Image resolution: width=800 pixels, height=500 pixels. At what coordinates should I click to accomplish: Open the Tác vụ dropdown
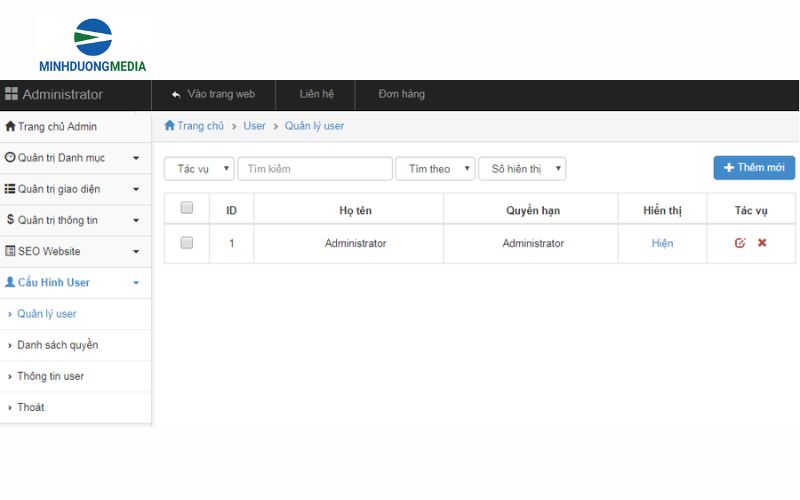[x=199, y=169]
